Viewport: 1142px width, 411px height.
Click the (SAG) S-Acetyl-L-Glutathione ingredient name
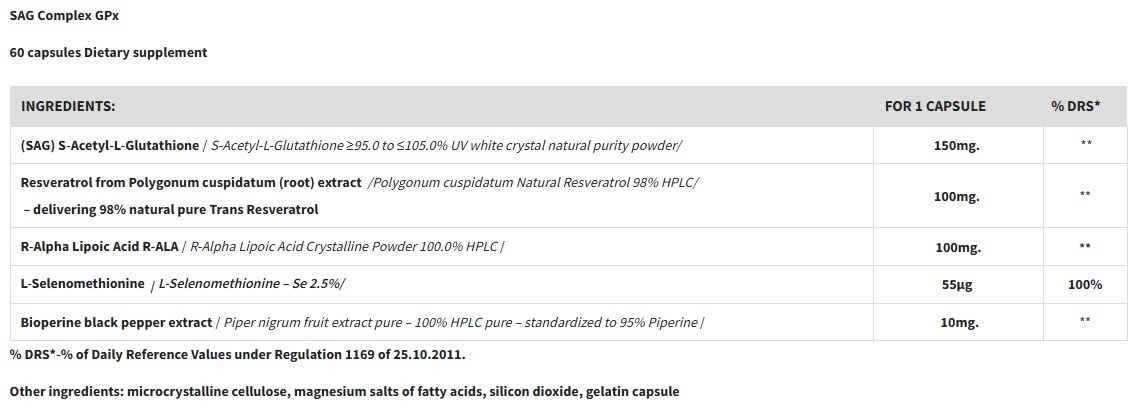pyautogui.click(x=110, y=145)
